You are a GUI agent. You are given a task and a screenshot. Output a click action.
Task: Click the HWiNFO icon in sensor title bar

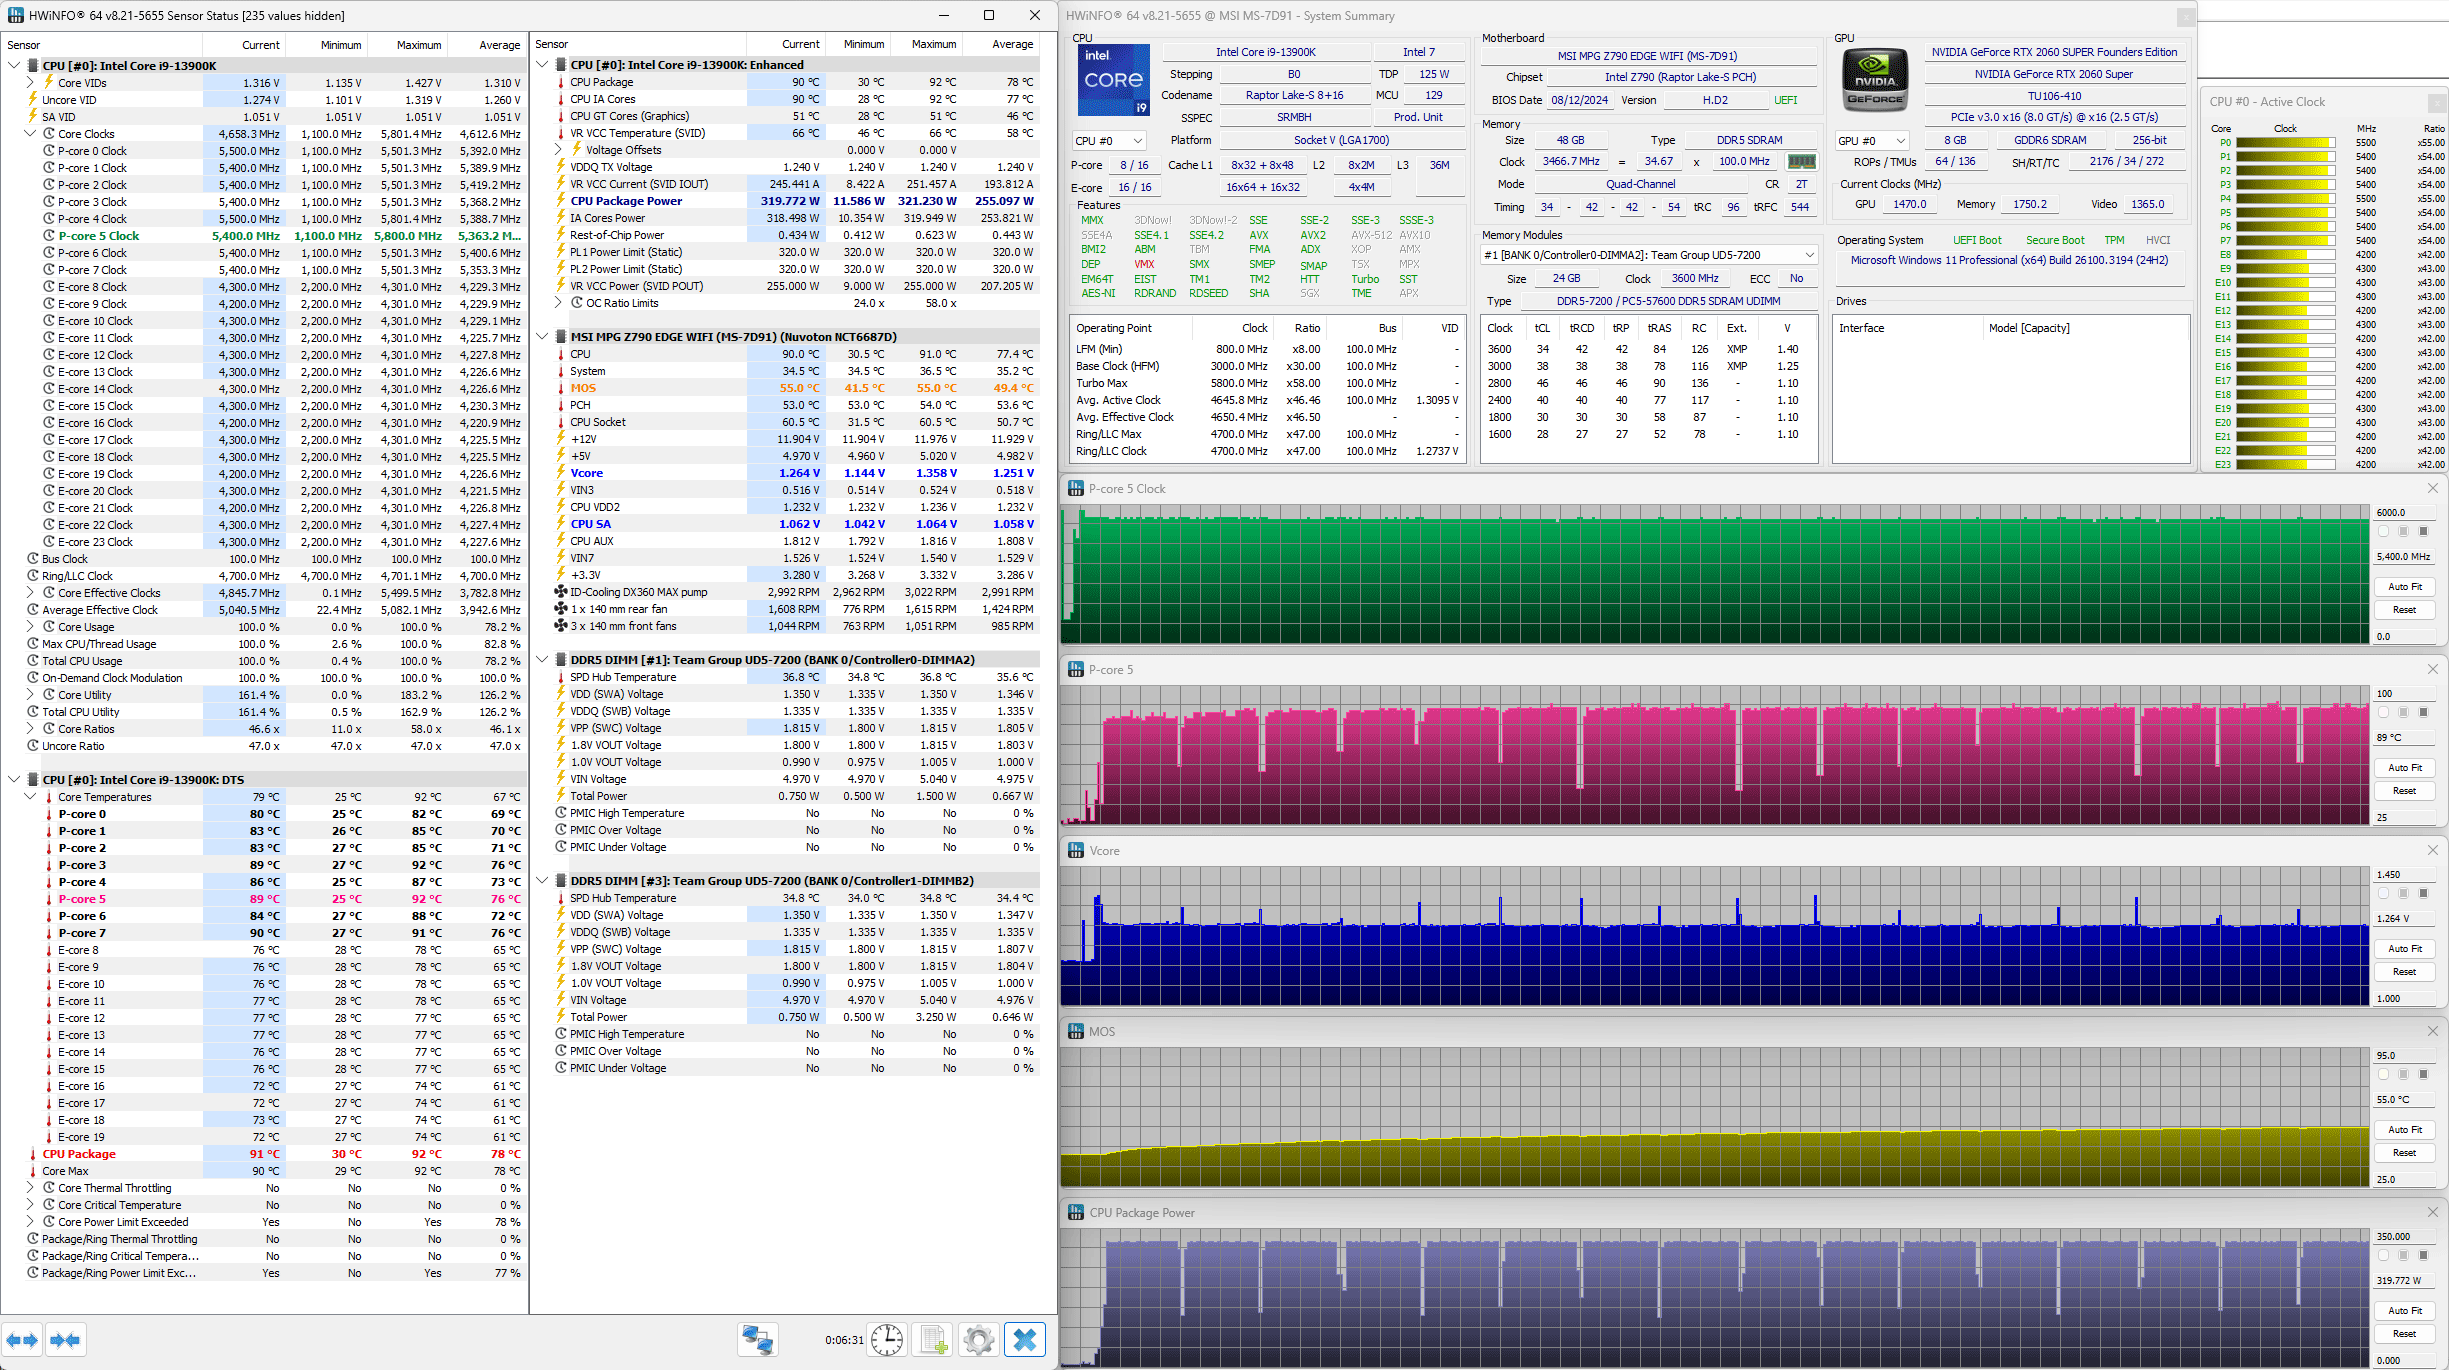click(x=15, y=15)
